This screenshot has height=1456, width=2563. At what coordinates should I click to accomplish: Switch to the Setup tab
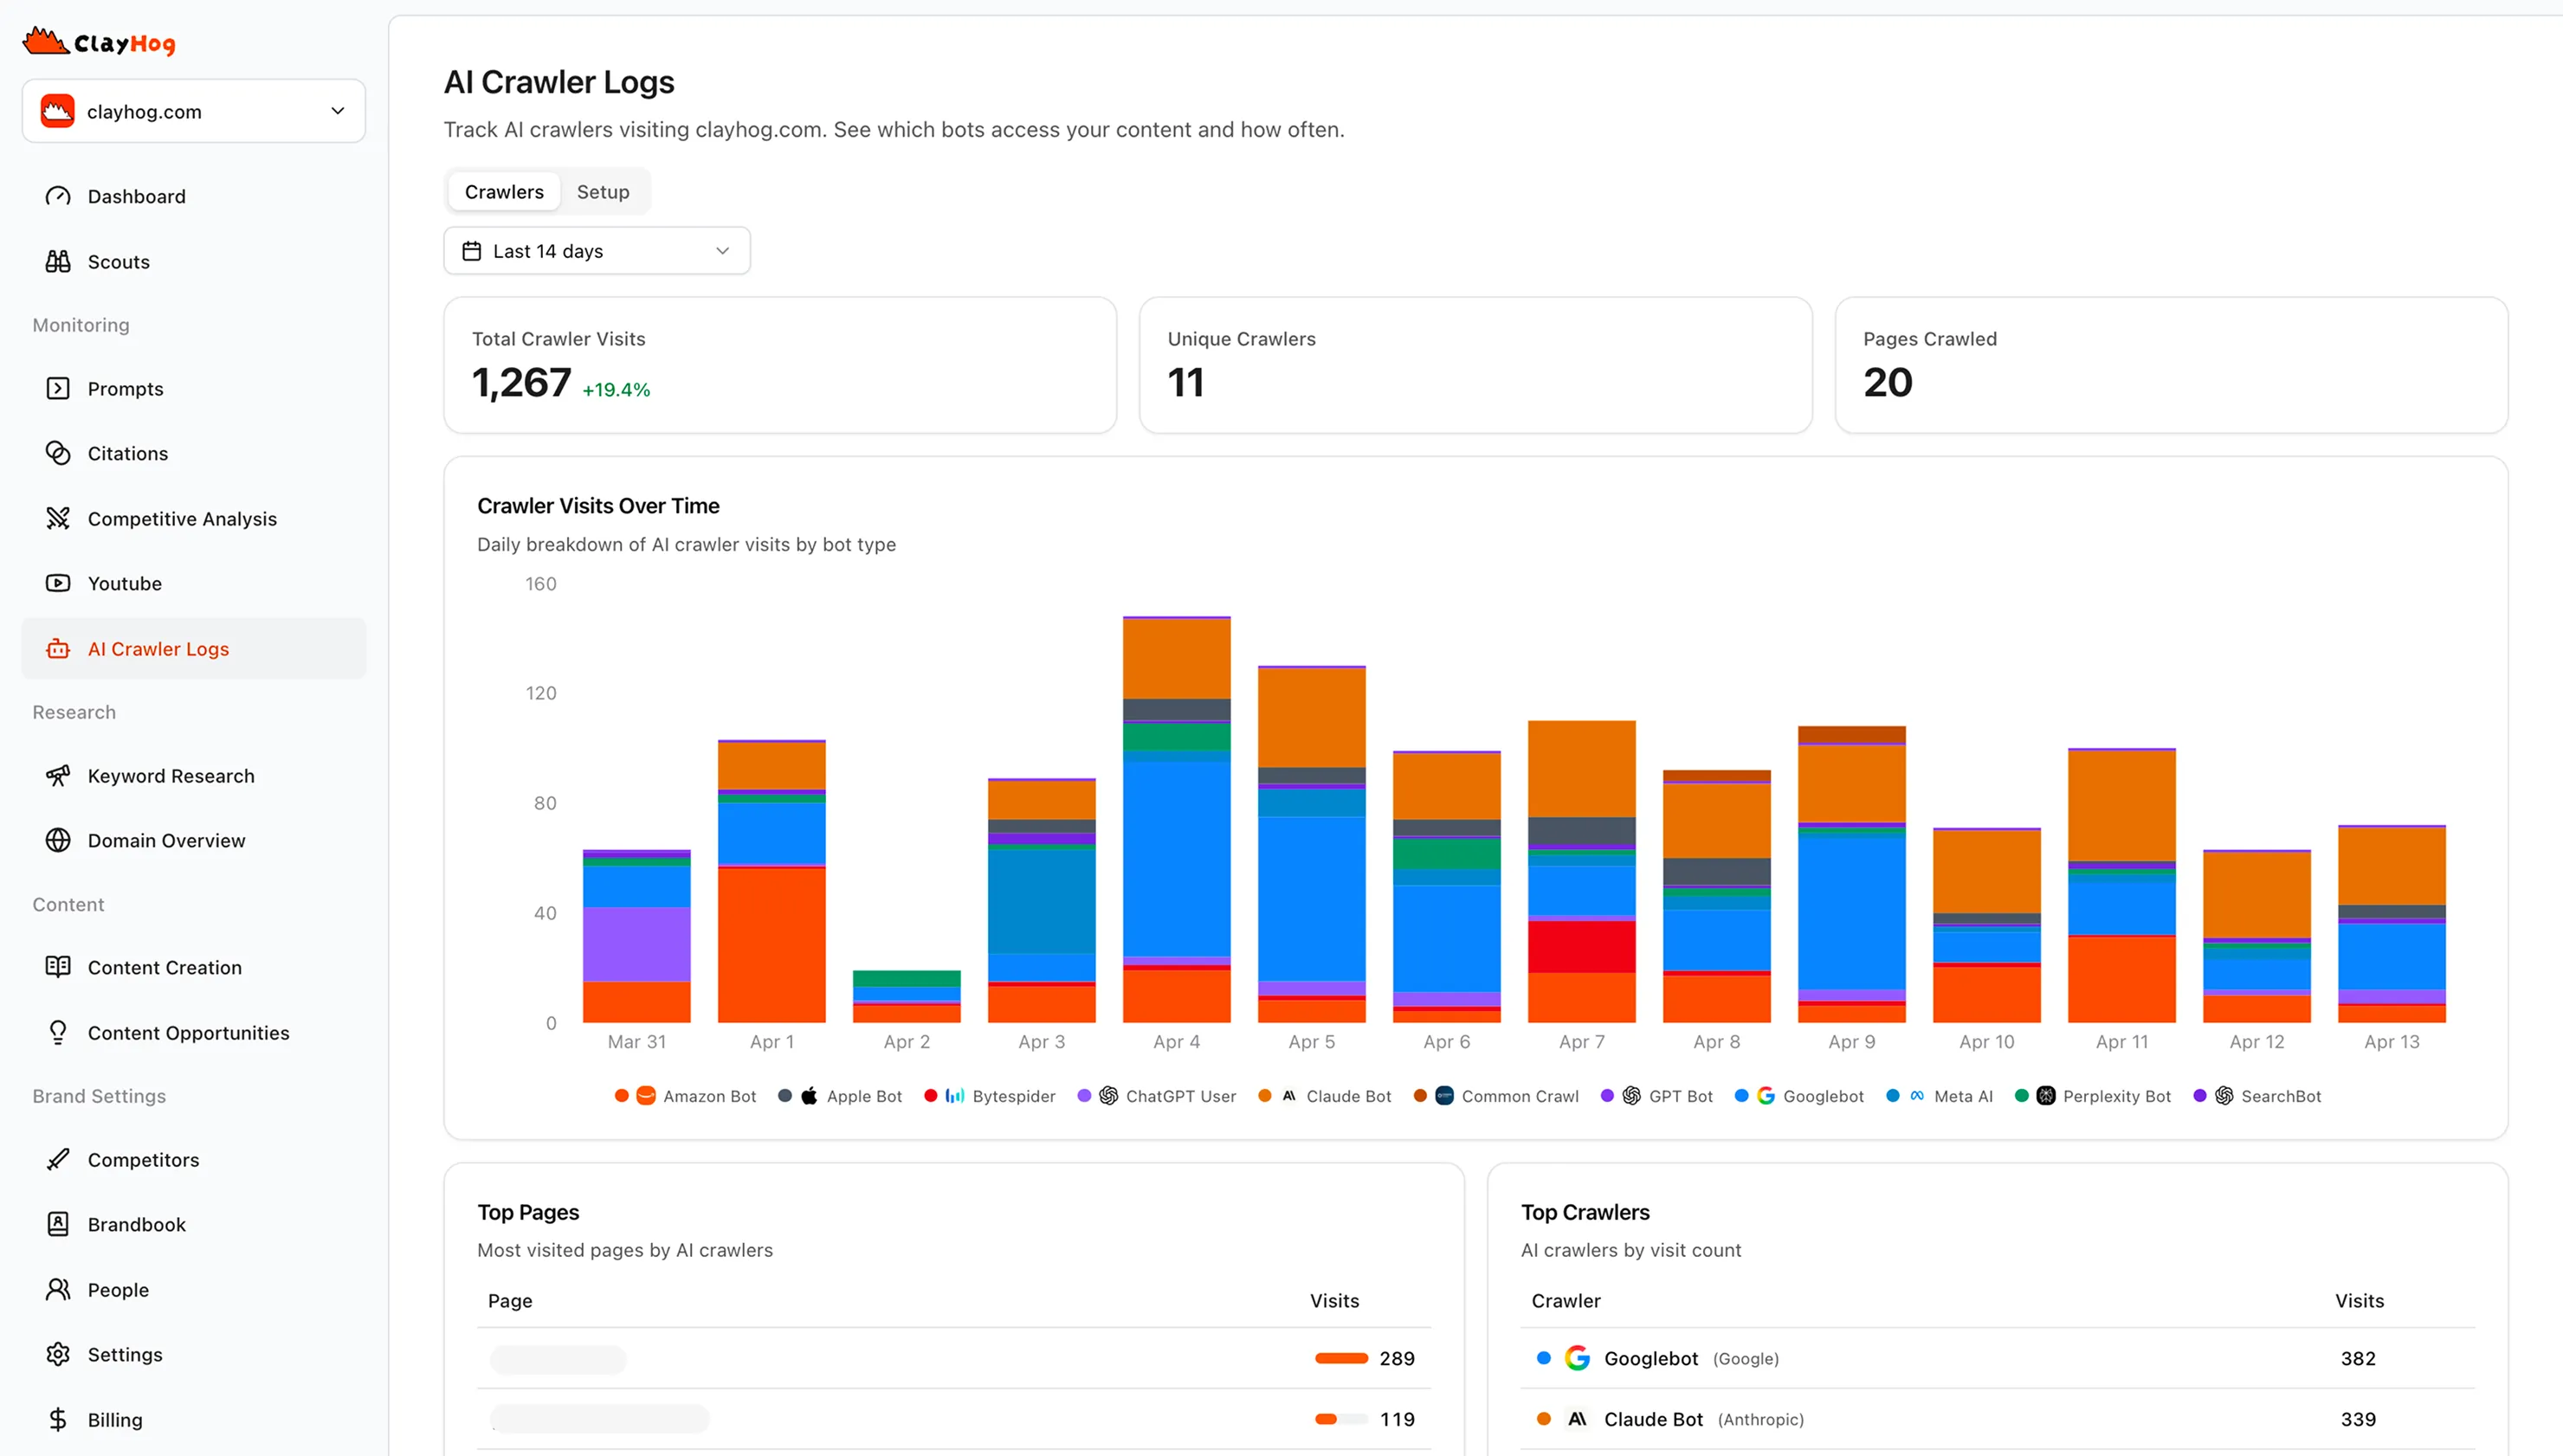click(602, 191)
